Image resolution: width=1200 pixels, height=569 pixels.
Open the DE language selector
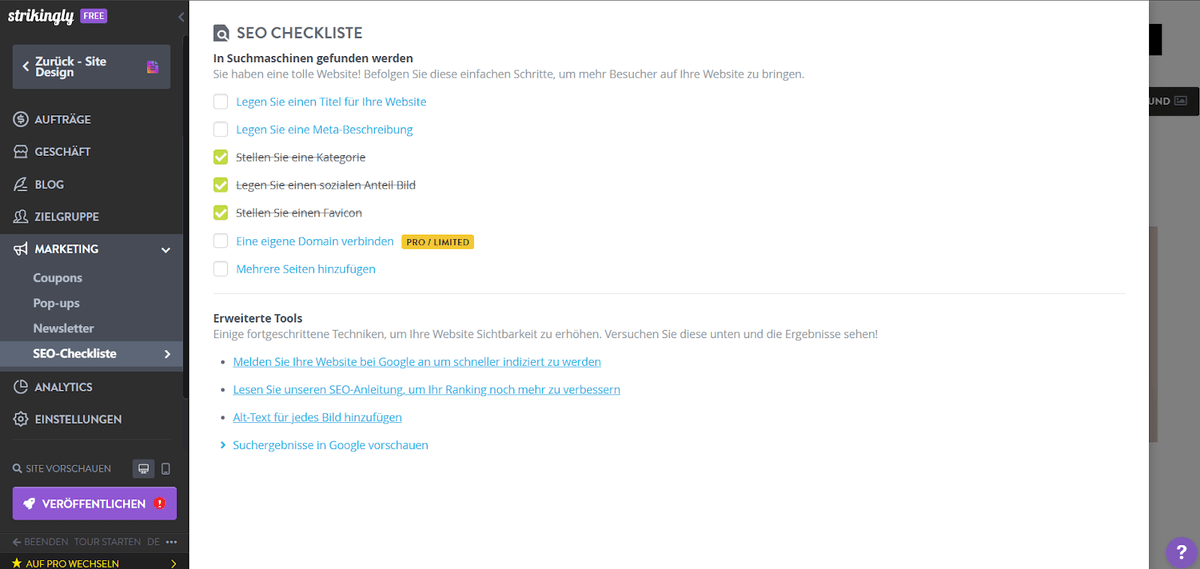coord(154,542)
